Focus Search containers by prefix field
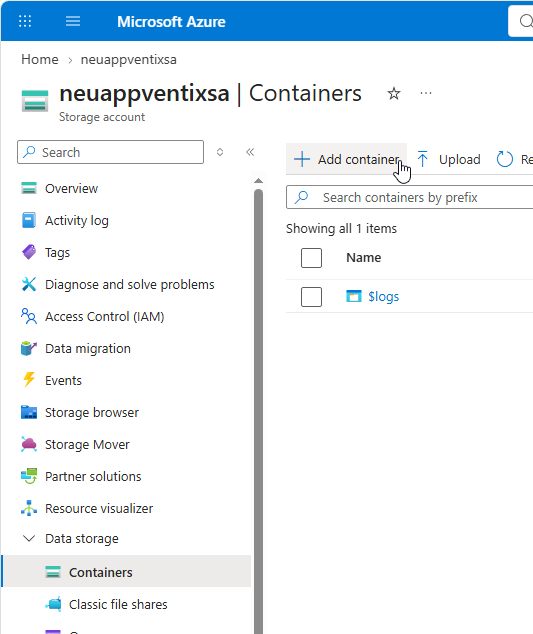 click(409, 197)
